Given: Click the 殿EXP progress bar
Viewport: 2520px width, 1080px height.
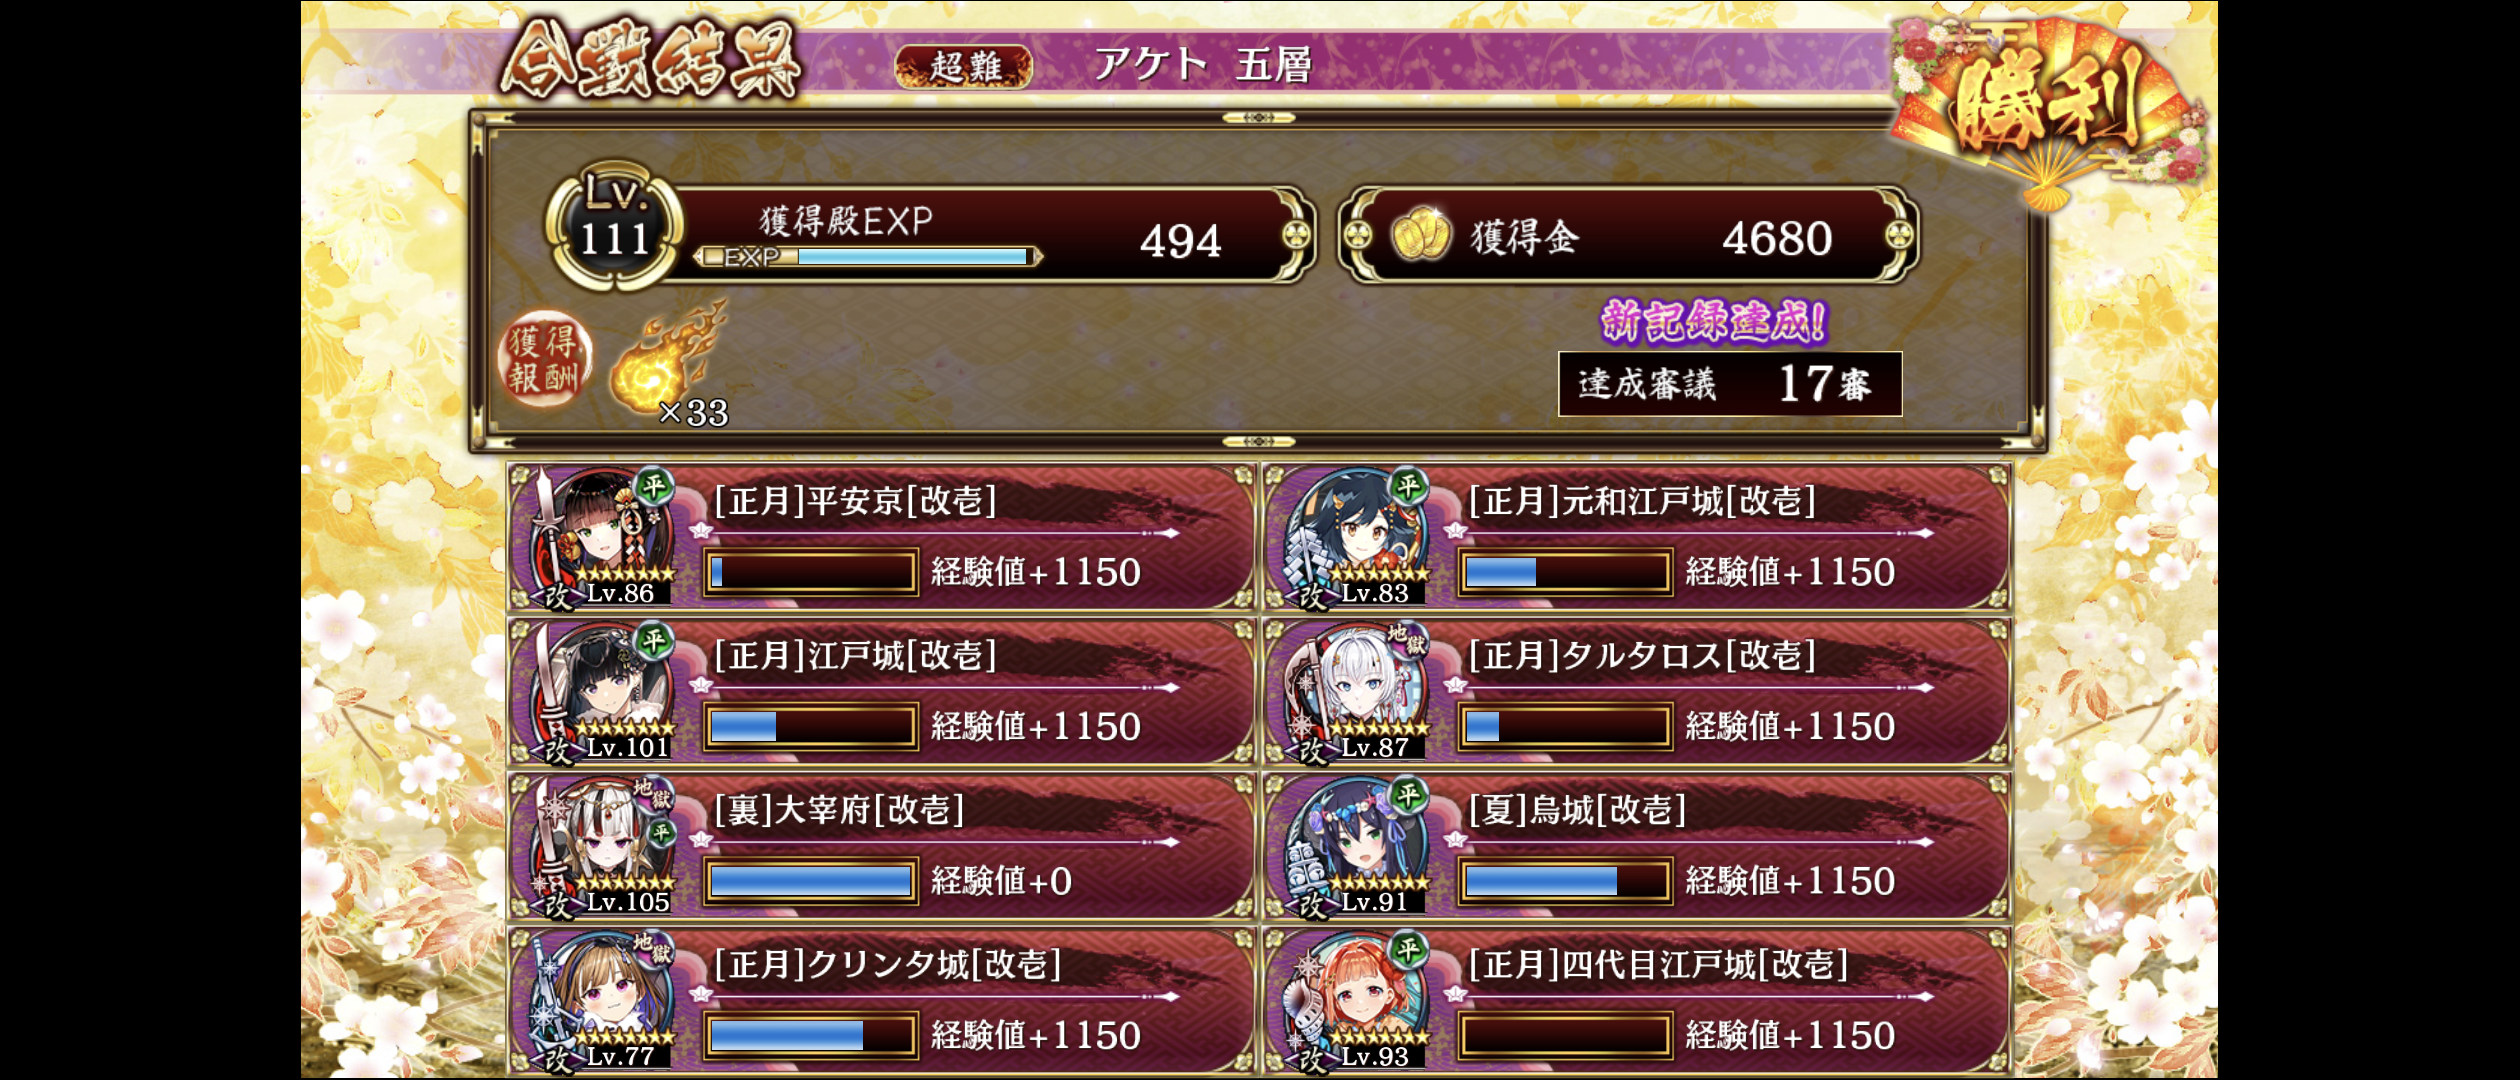Looking at the screenshot, I should click(x=867, y=257).
